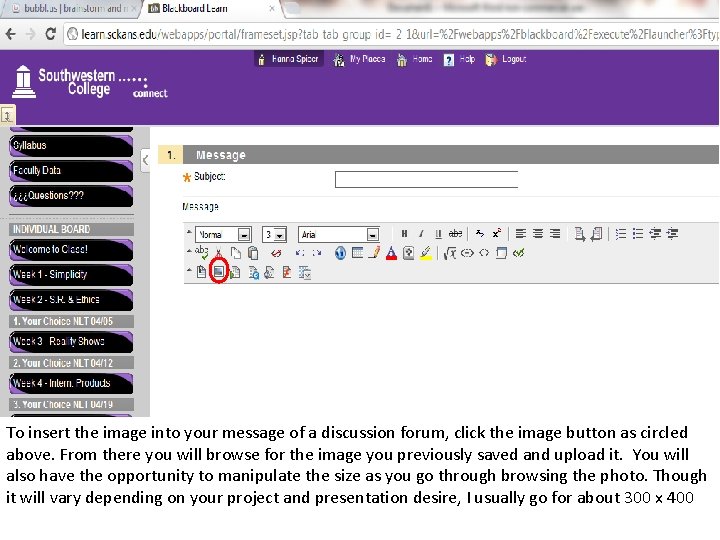Viewport: 720px width, 540px height.
Task: Click the small arrow tab icon below logo
Action: [x=7, y=115]
